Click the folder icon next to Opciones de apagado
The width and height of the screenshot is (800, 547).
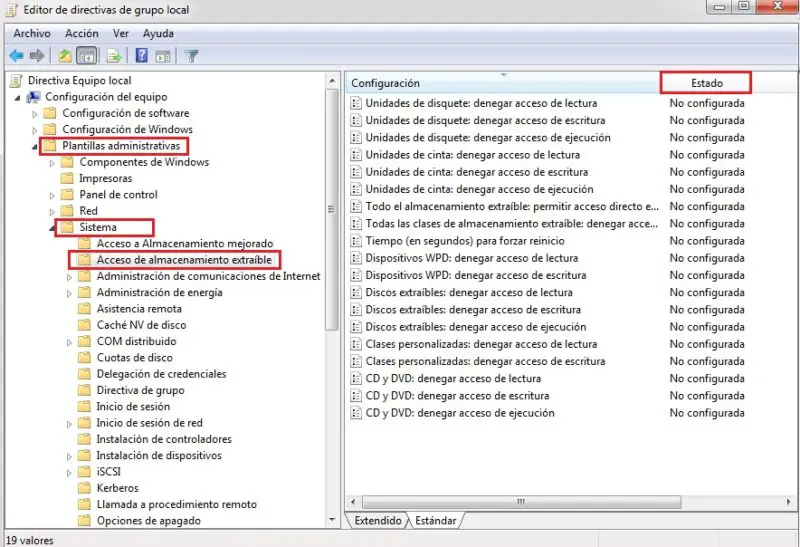coord(84,520)
